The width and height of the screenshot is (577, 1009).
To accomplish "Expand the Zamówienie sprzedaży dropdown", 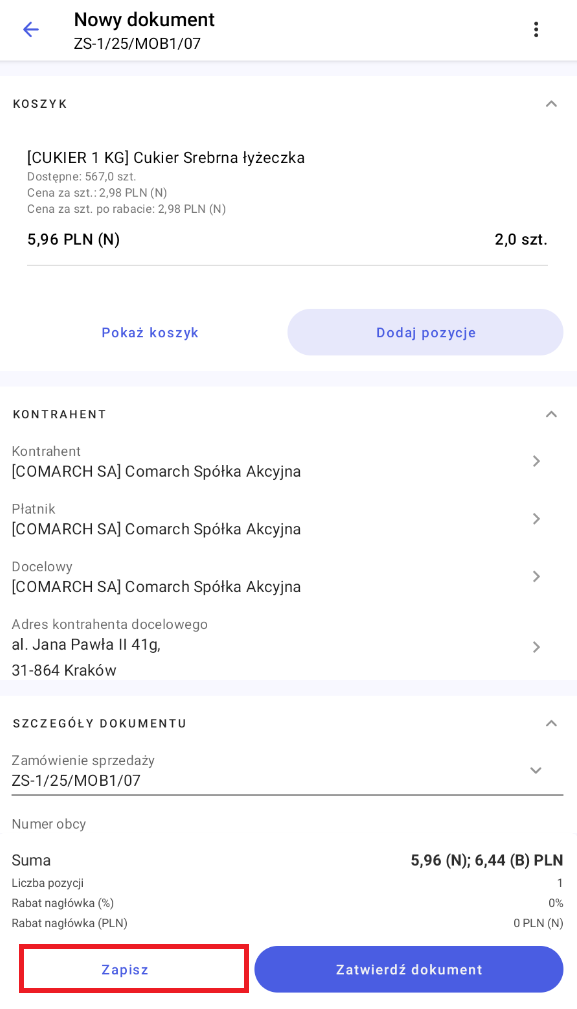I will (536, 771).
